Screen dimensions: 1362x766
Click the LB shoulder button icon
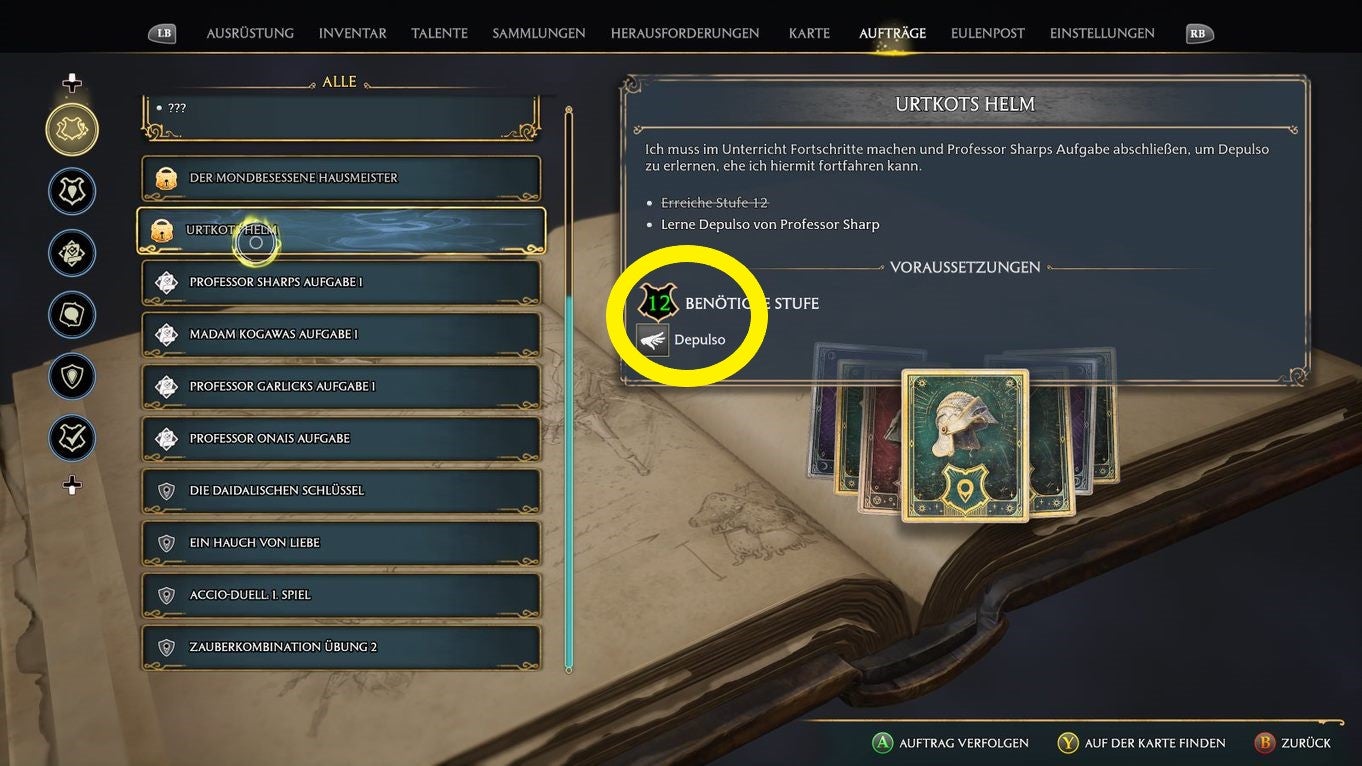(x=163, y=33)
